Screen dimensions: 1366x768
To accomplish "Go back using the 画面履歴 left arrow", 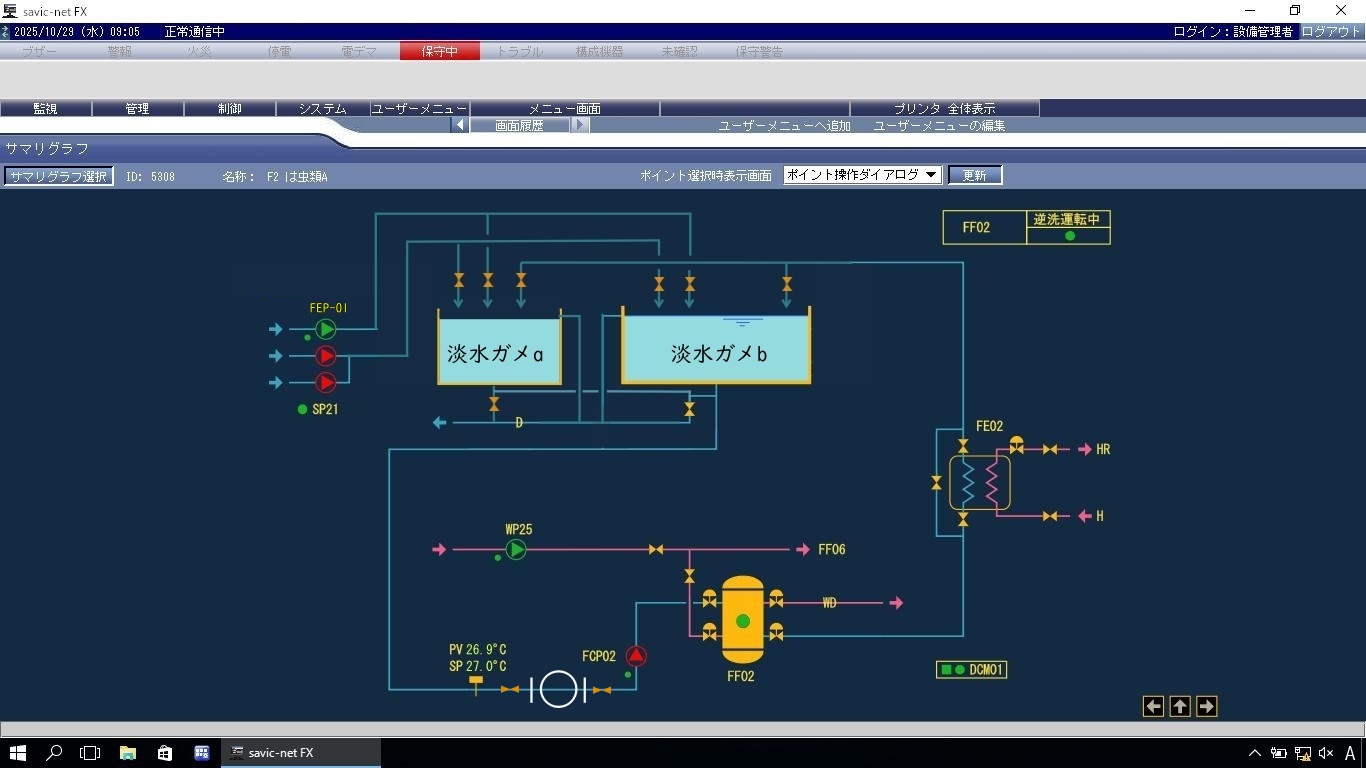I will [460, 125].
